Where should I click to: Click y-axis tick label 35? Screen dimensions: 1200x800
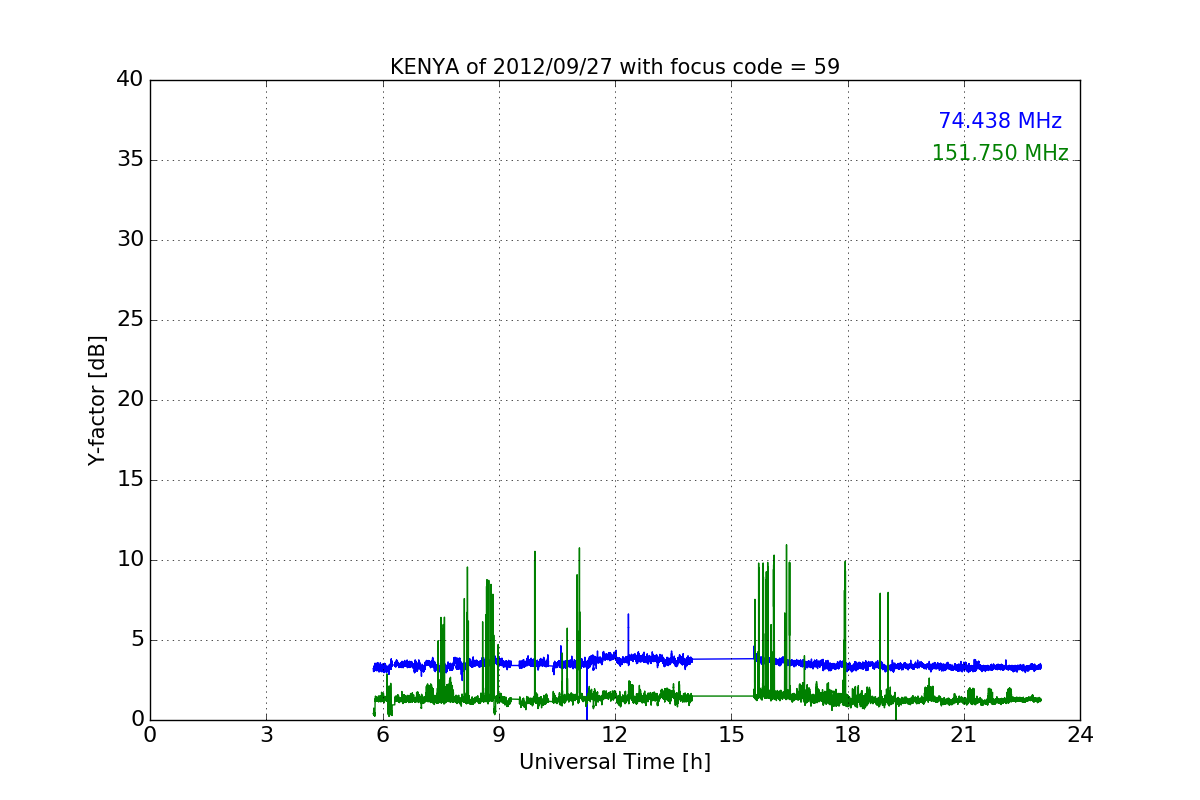[x=130, y=160]
